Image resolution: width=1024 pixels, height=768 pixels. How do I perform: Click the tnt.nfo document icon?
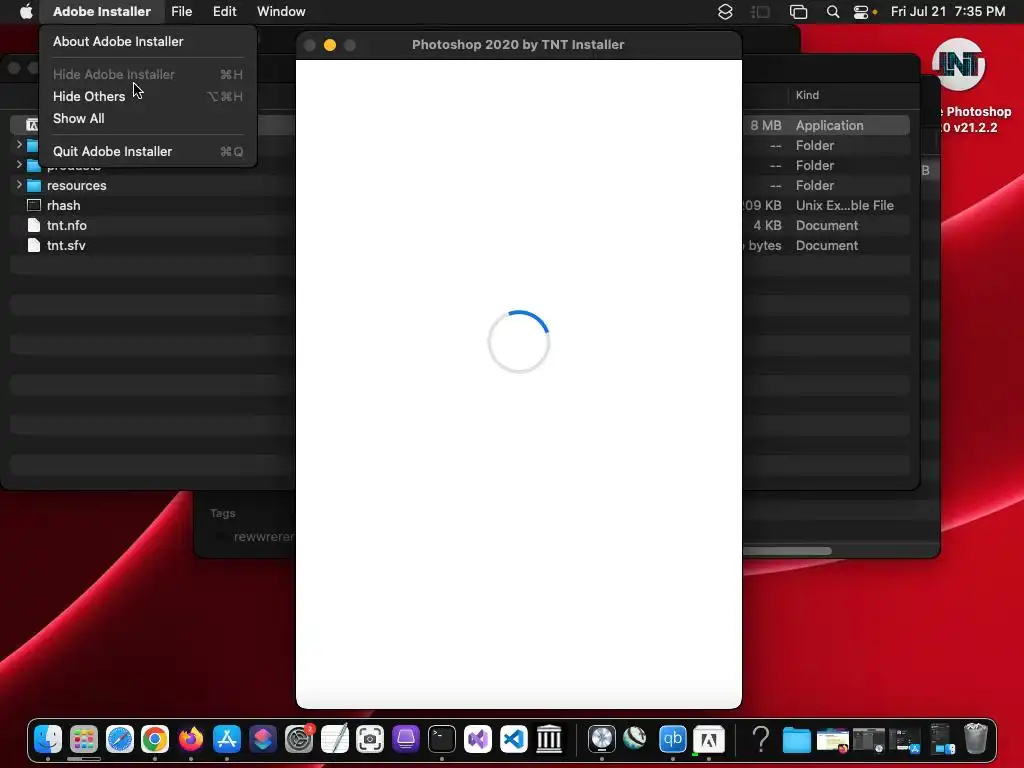pyautogui.click(x=34, y=225)
